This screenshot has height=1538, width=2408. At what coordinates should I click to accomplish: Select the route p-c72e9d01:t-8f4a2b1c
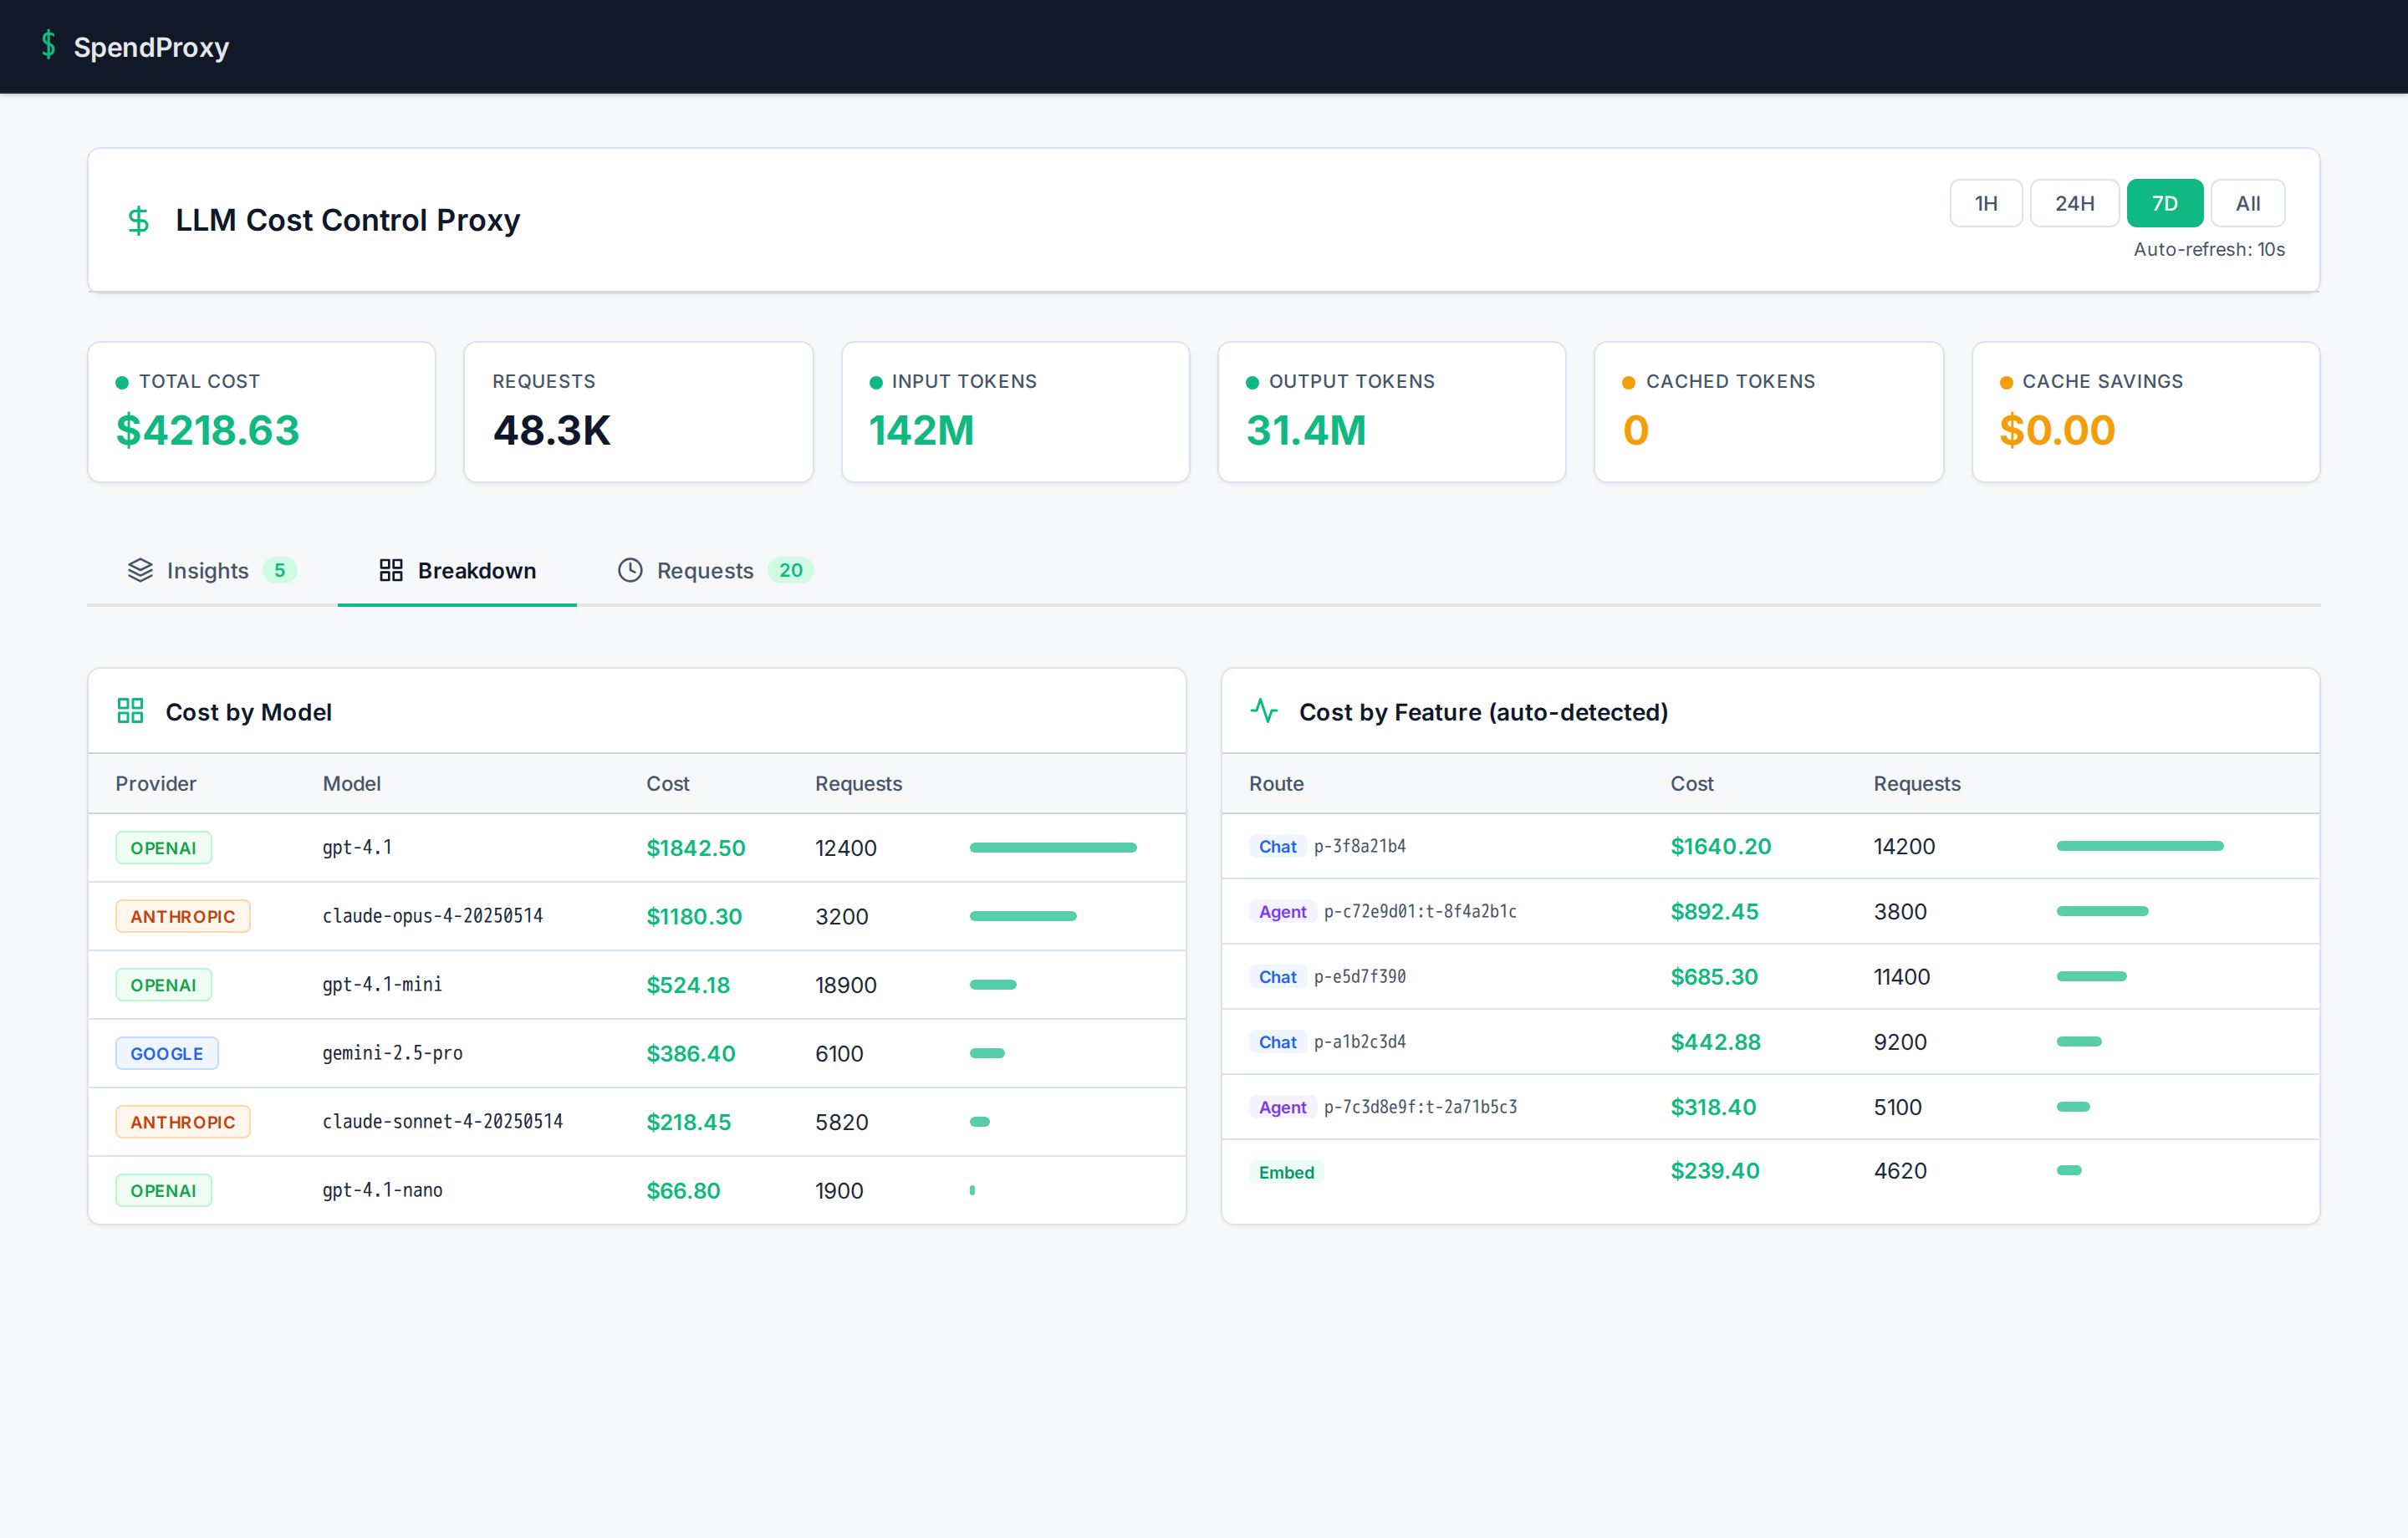(x=1421, y=911)
